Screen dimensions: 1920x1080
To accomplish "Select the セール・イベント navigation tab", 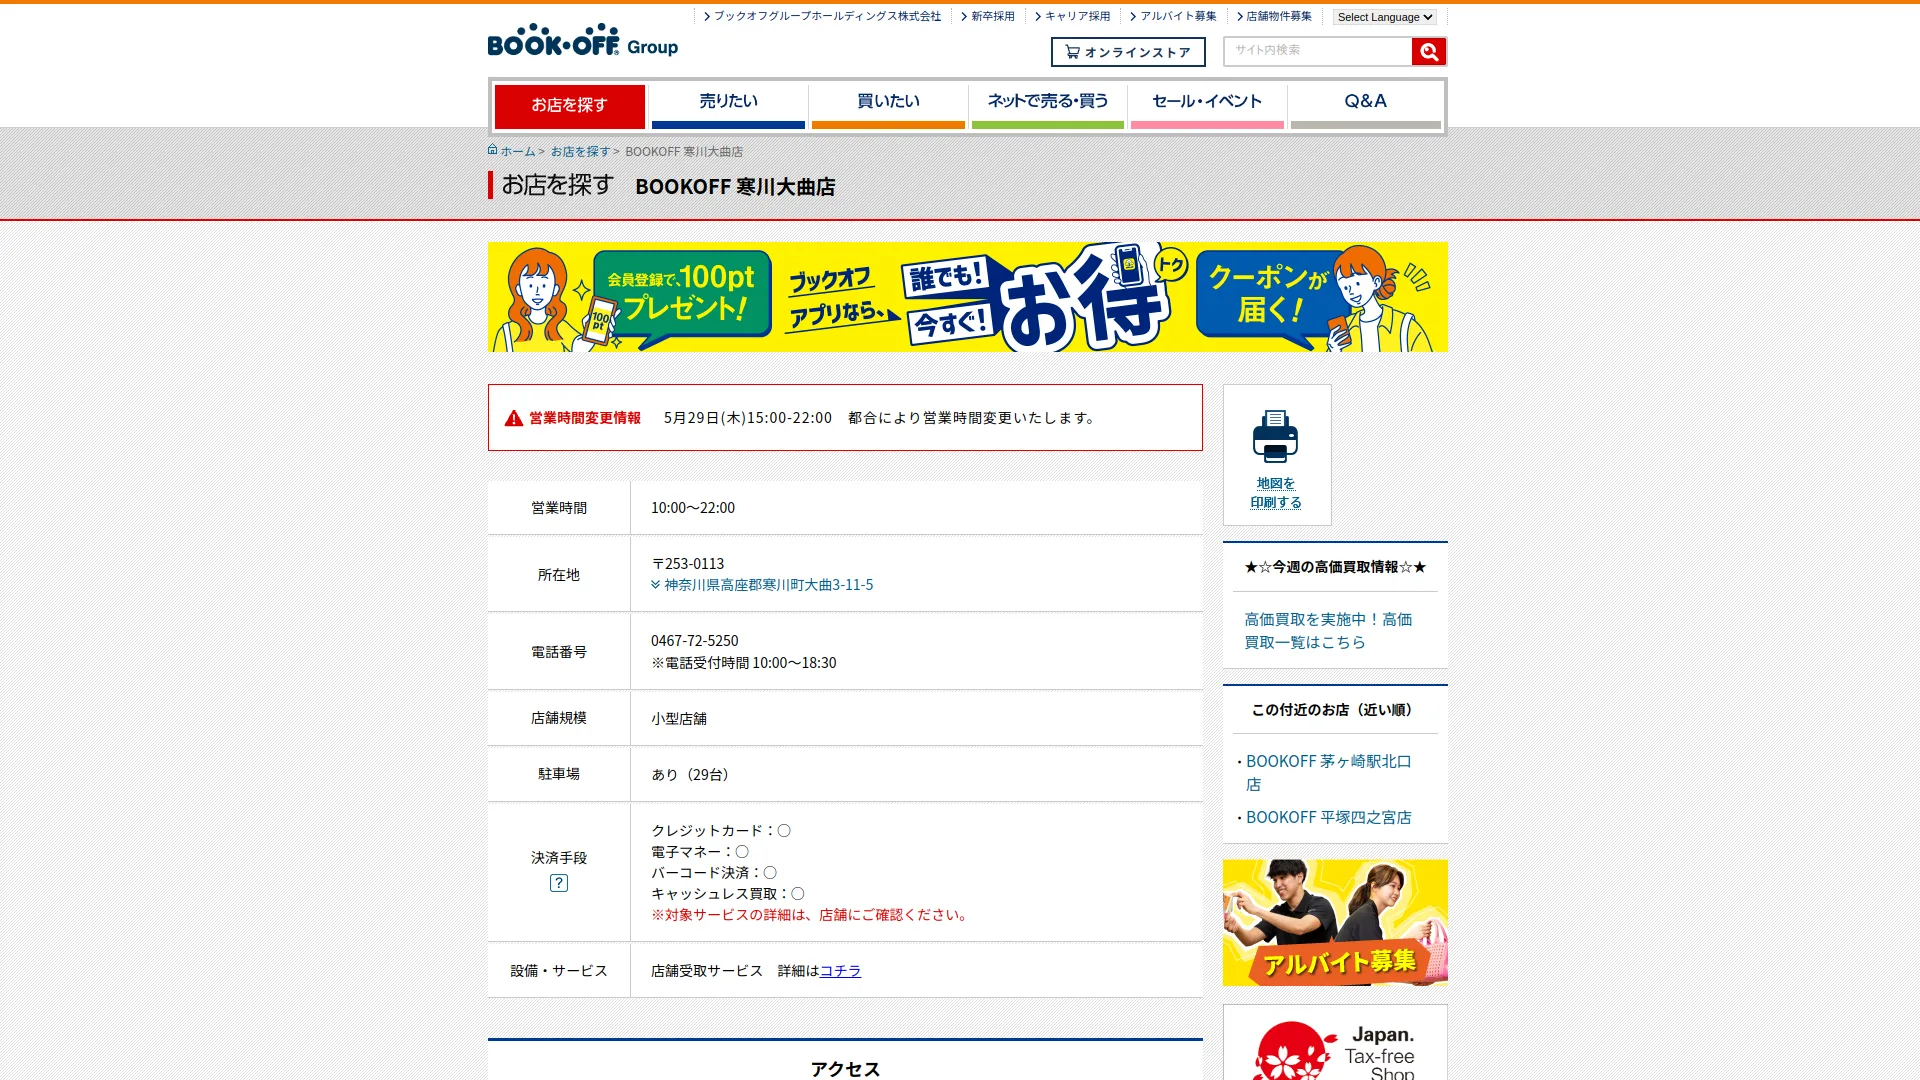I will (1207, 106).
